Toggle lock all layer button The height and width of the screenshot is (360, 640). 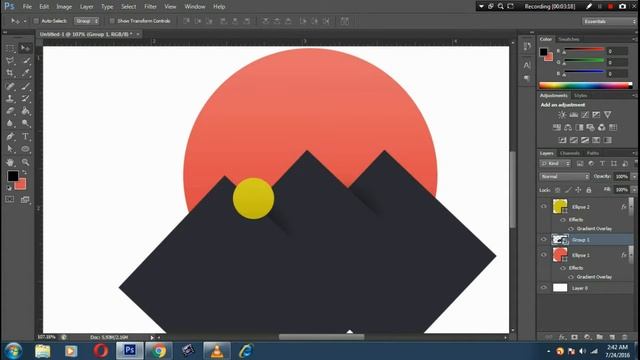click(589, 190)
